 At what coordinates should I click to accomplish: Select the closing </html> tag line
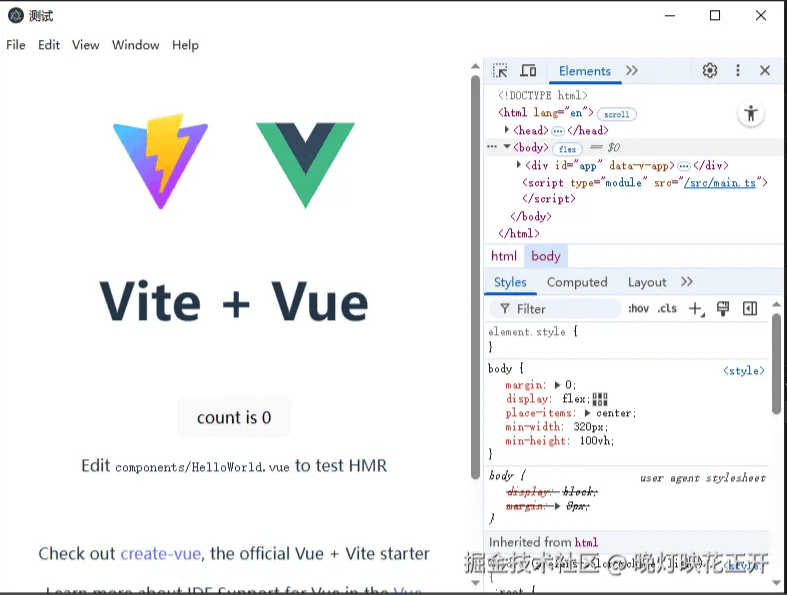coord(518,233)
